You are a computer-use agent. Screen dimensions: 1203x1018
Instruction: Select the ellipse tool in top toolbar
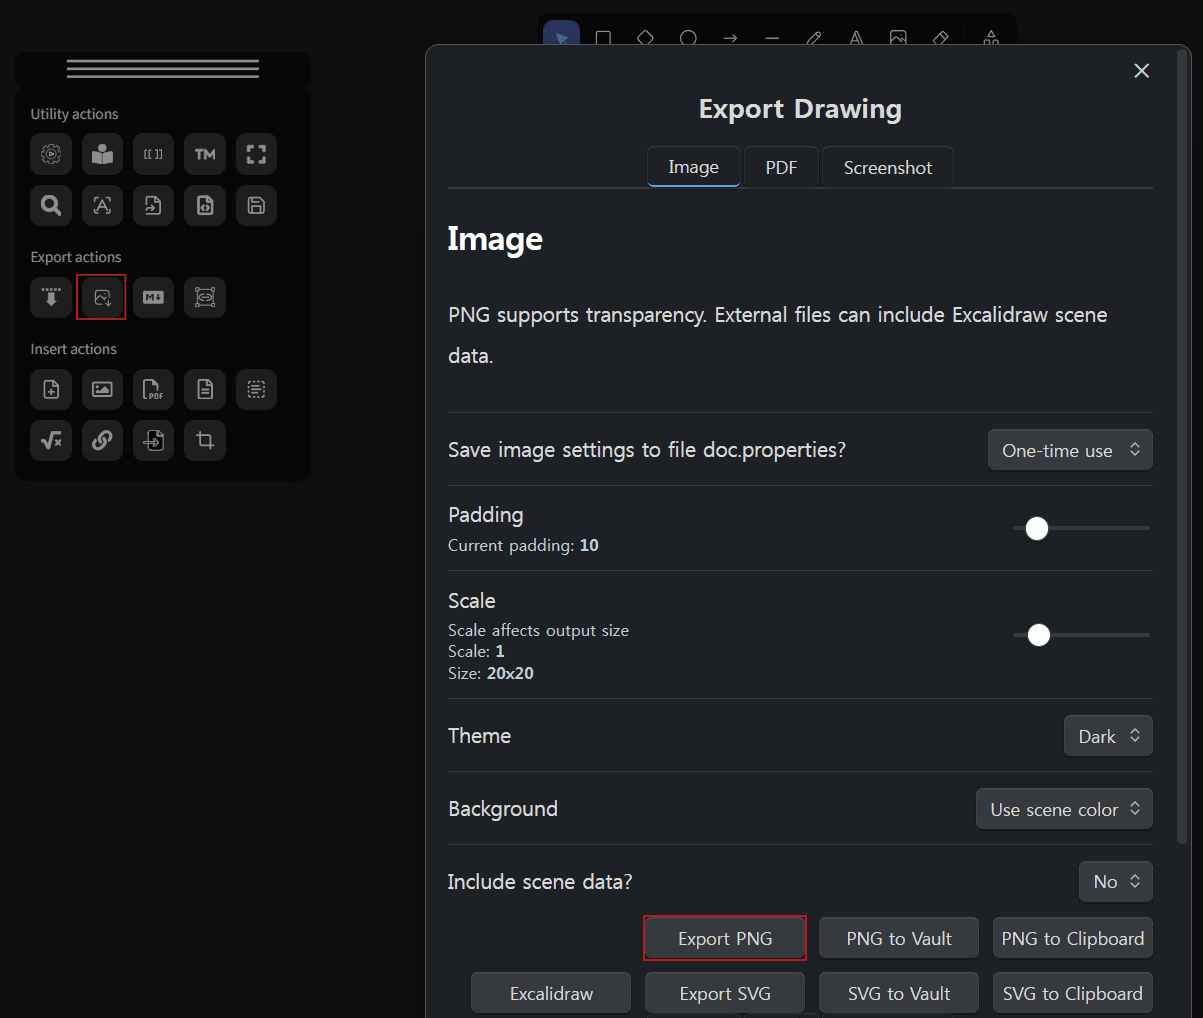coord(688,38)
